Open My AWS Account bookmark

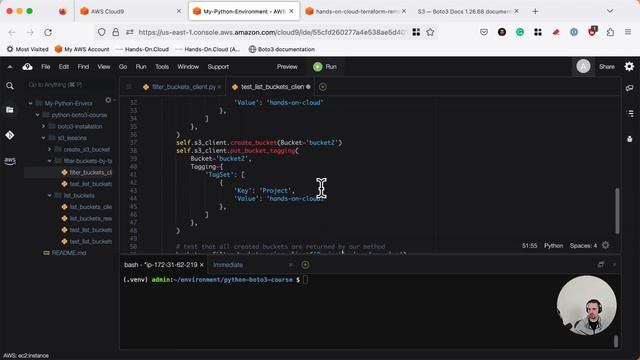[82, 49]
